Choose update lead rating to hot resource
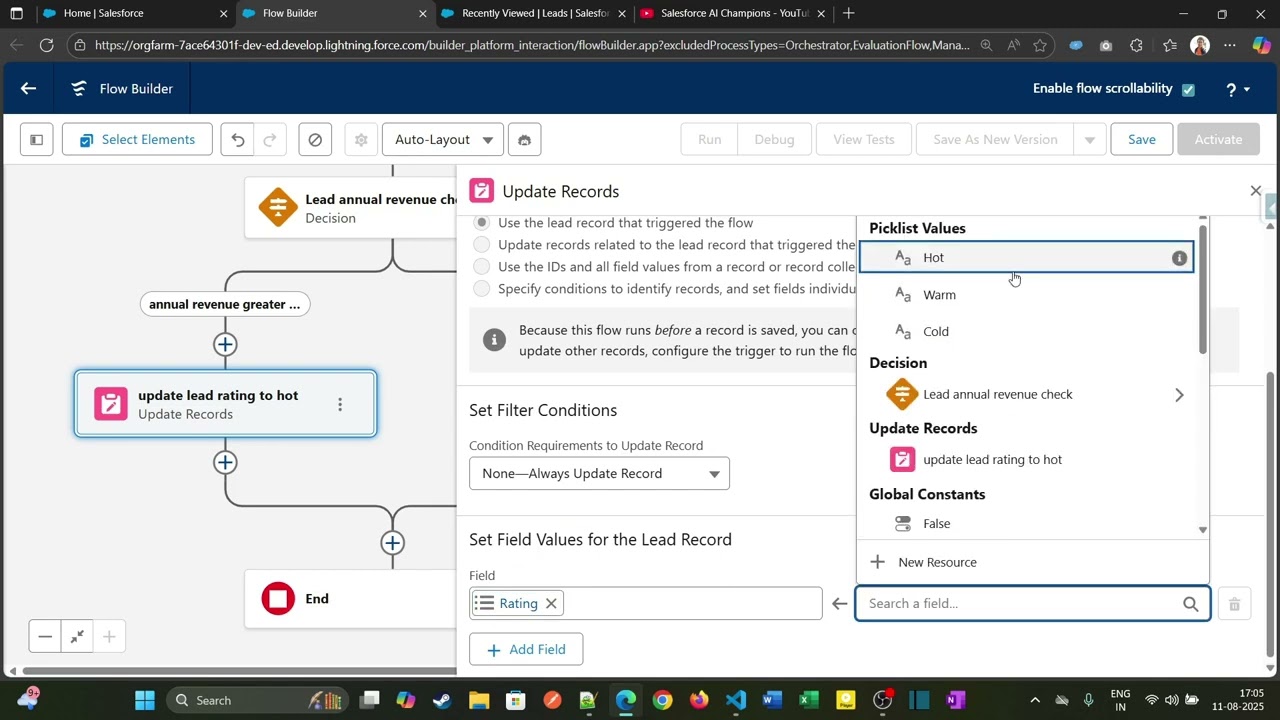1280x720 pixels. tap(1026, 460)
